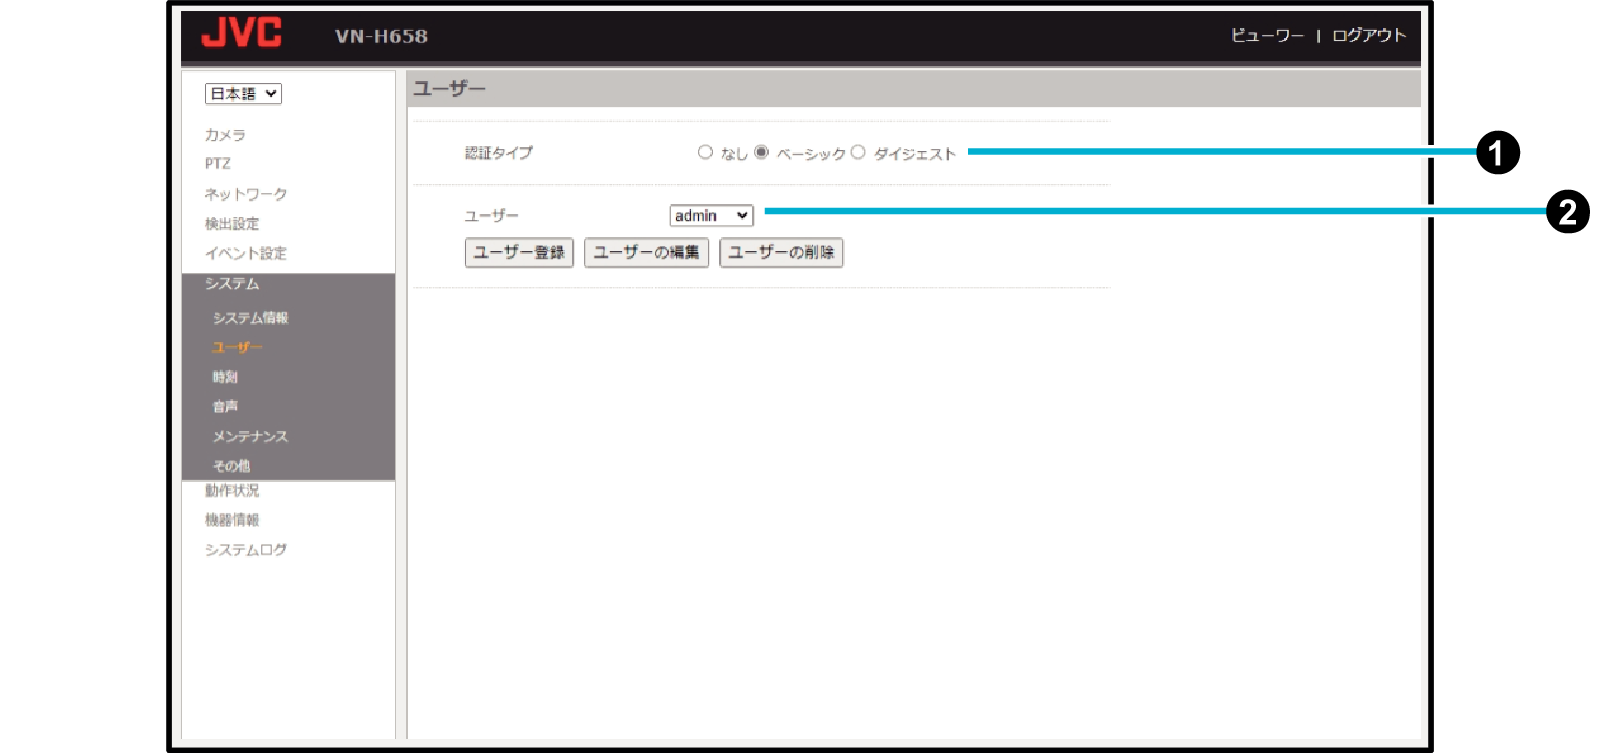This screenshot has width=1598, height=753.
Task: Open the ビューワー link
Action: click(1267, 35)
